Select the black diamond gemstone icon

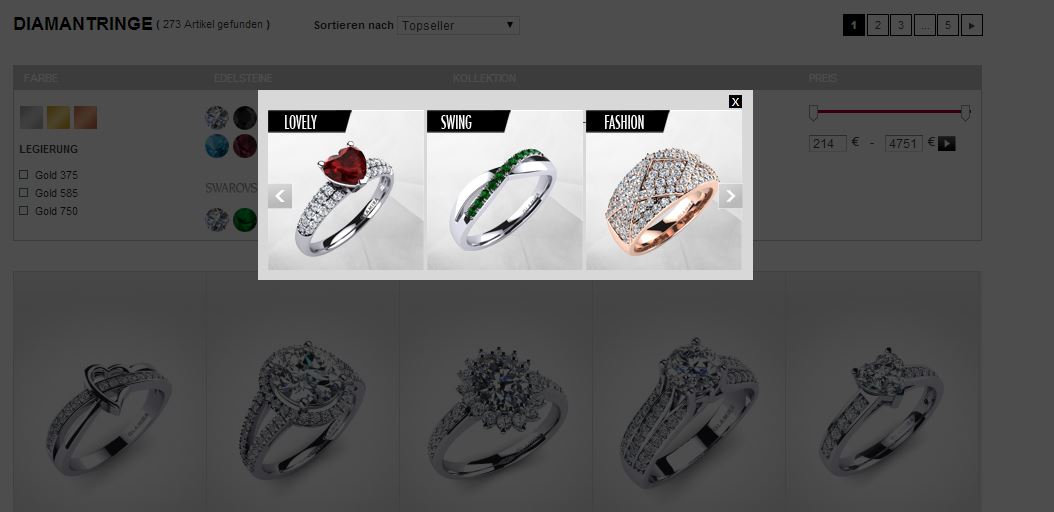pos(245,118)
